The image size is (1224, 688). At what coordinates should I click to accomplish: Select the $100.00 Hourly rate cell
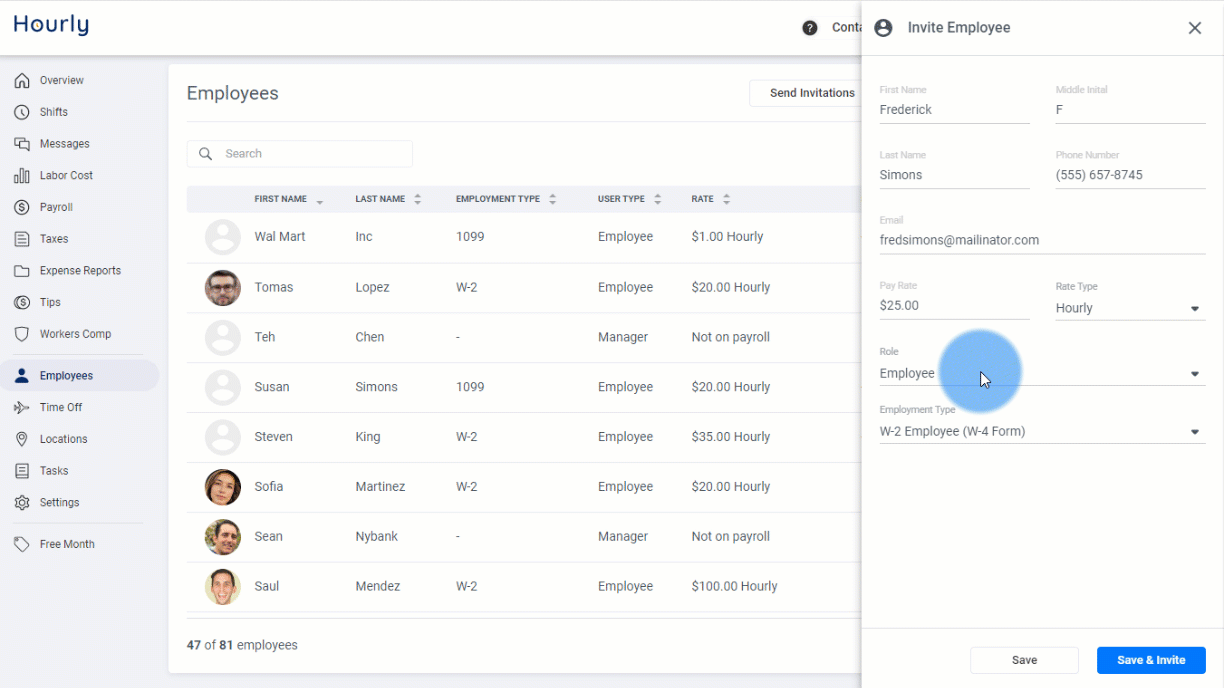(x=734, y=586)
